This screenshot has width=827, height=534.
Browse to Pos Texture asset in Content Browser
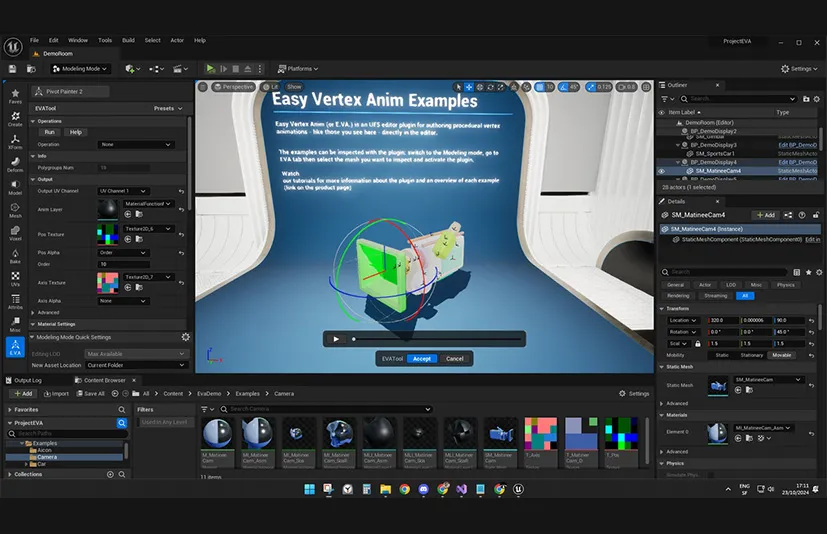[x=139, y=239]
